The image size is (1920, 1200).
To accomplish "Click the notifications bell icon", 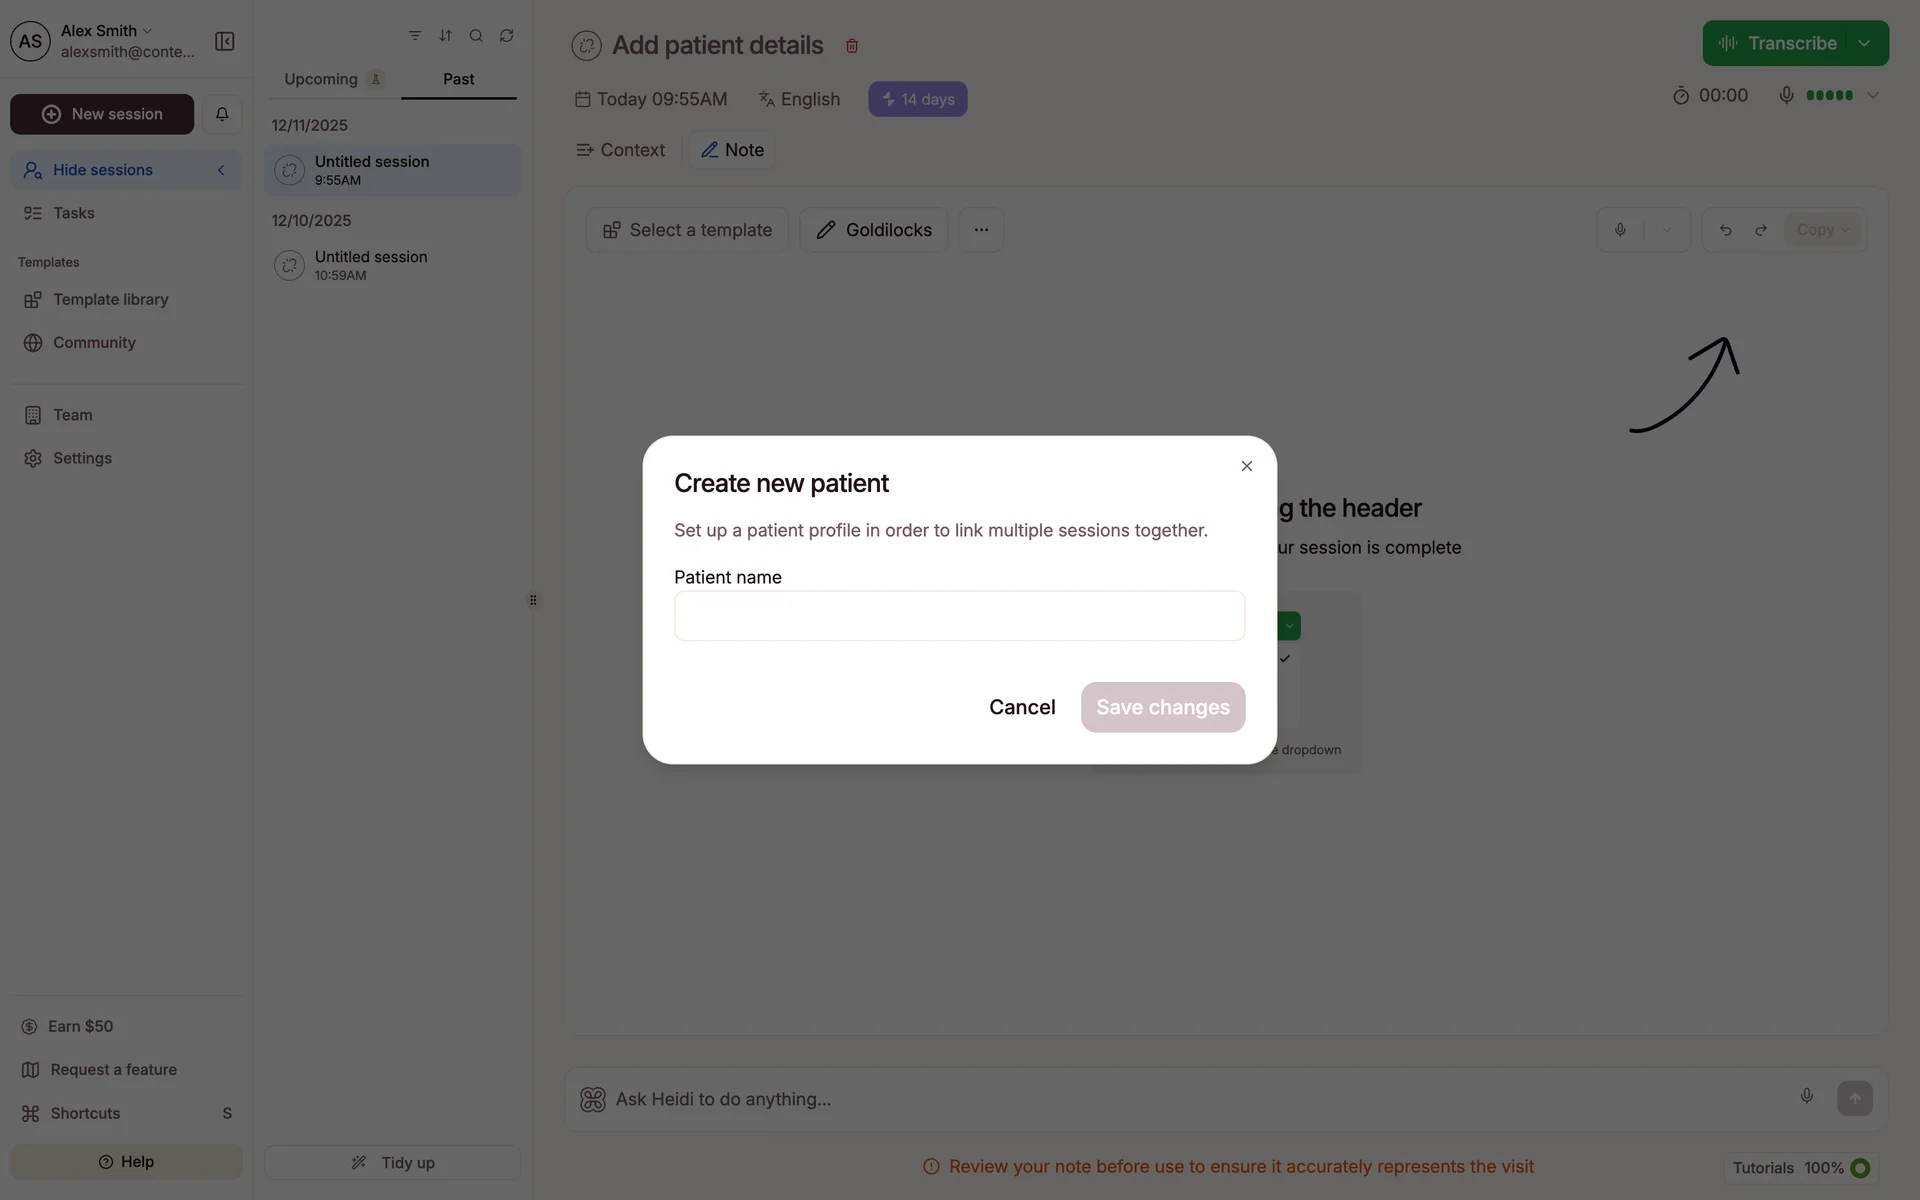I will (222, 114).
